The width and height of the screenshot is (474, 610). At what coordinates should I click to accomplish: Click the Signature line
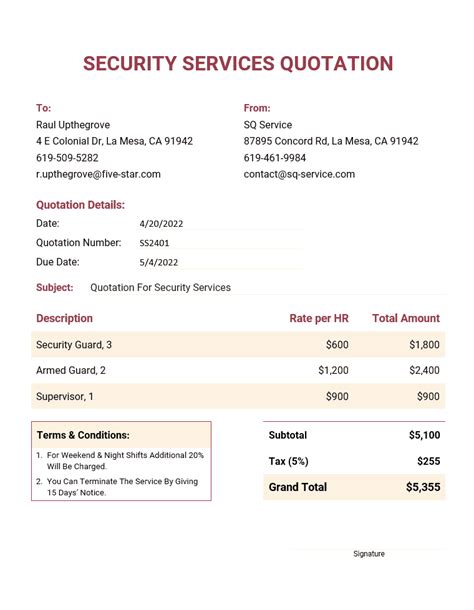click(x=368, y=549)
